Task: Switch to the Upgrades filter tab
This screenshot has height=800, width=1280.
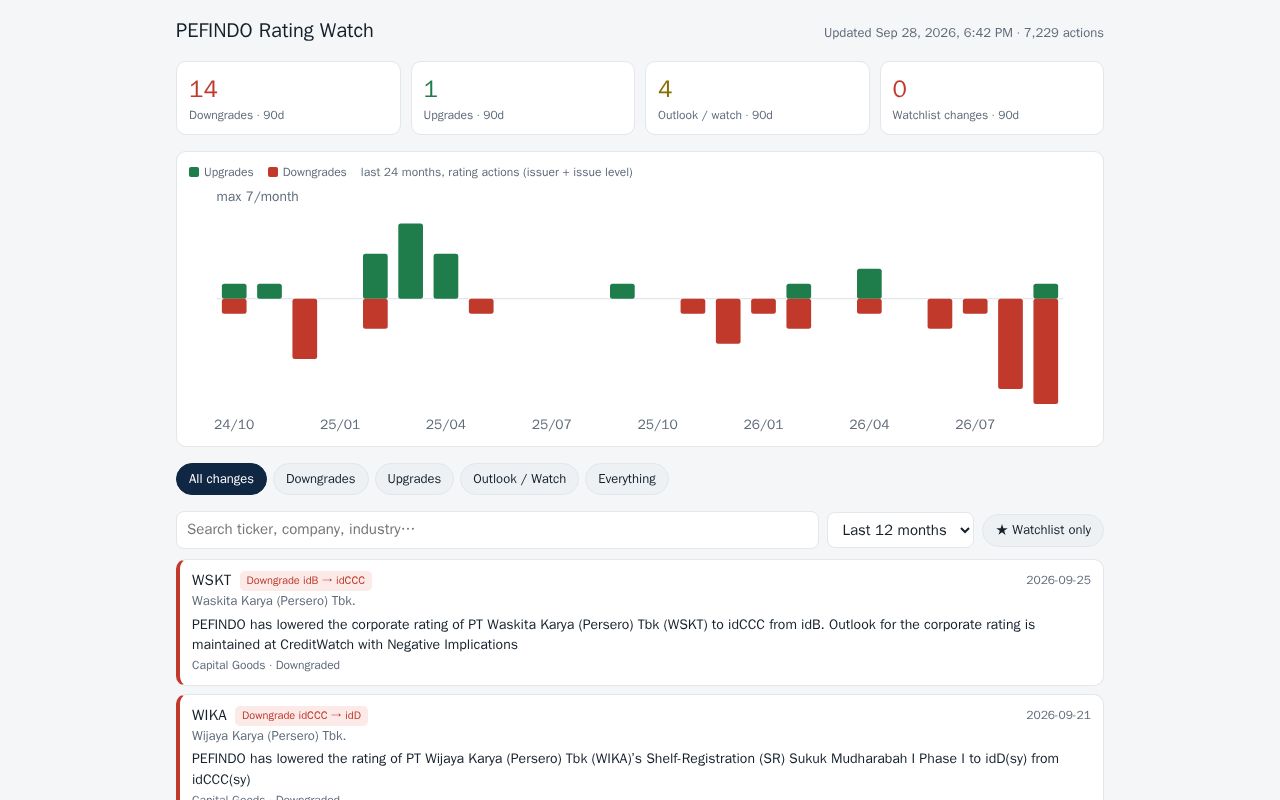Action: click(414, 479)
